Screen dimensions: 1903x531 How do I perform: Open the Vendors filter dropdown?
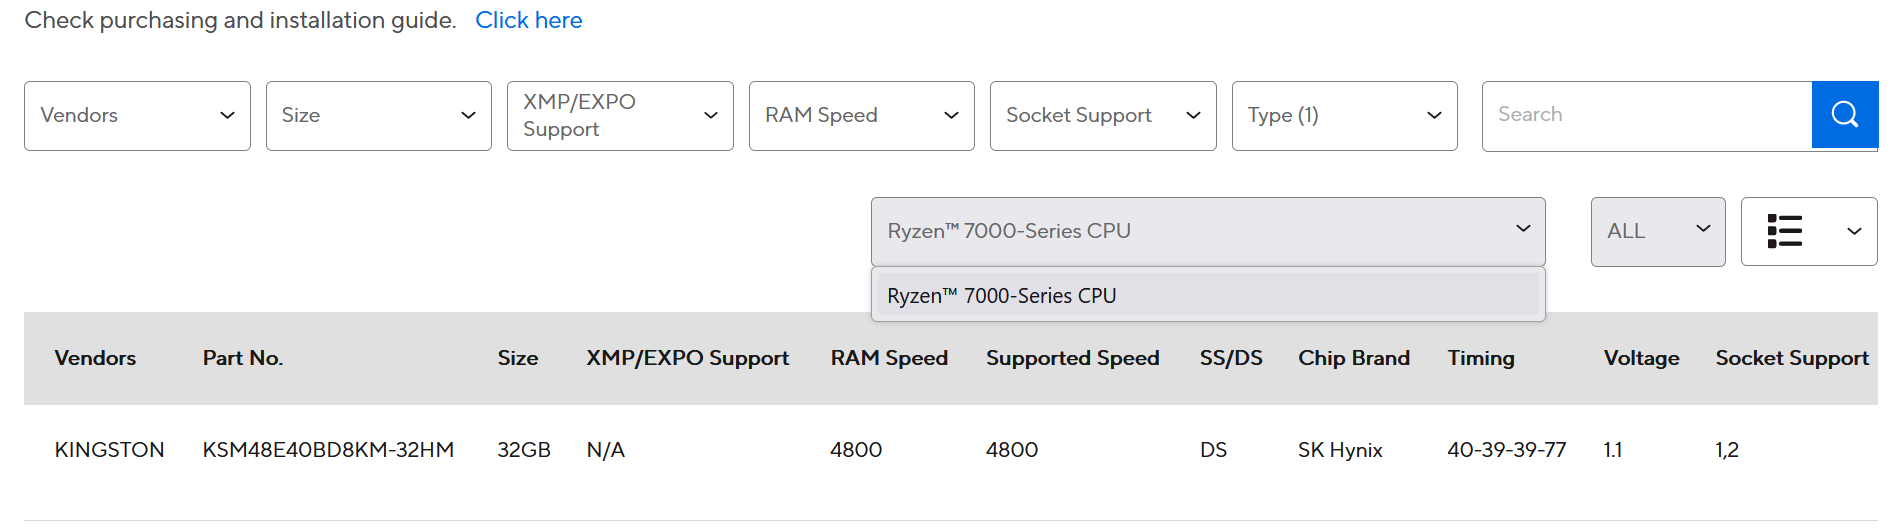coord(137,116)
